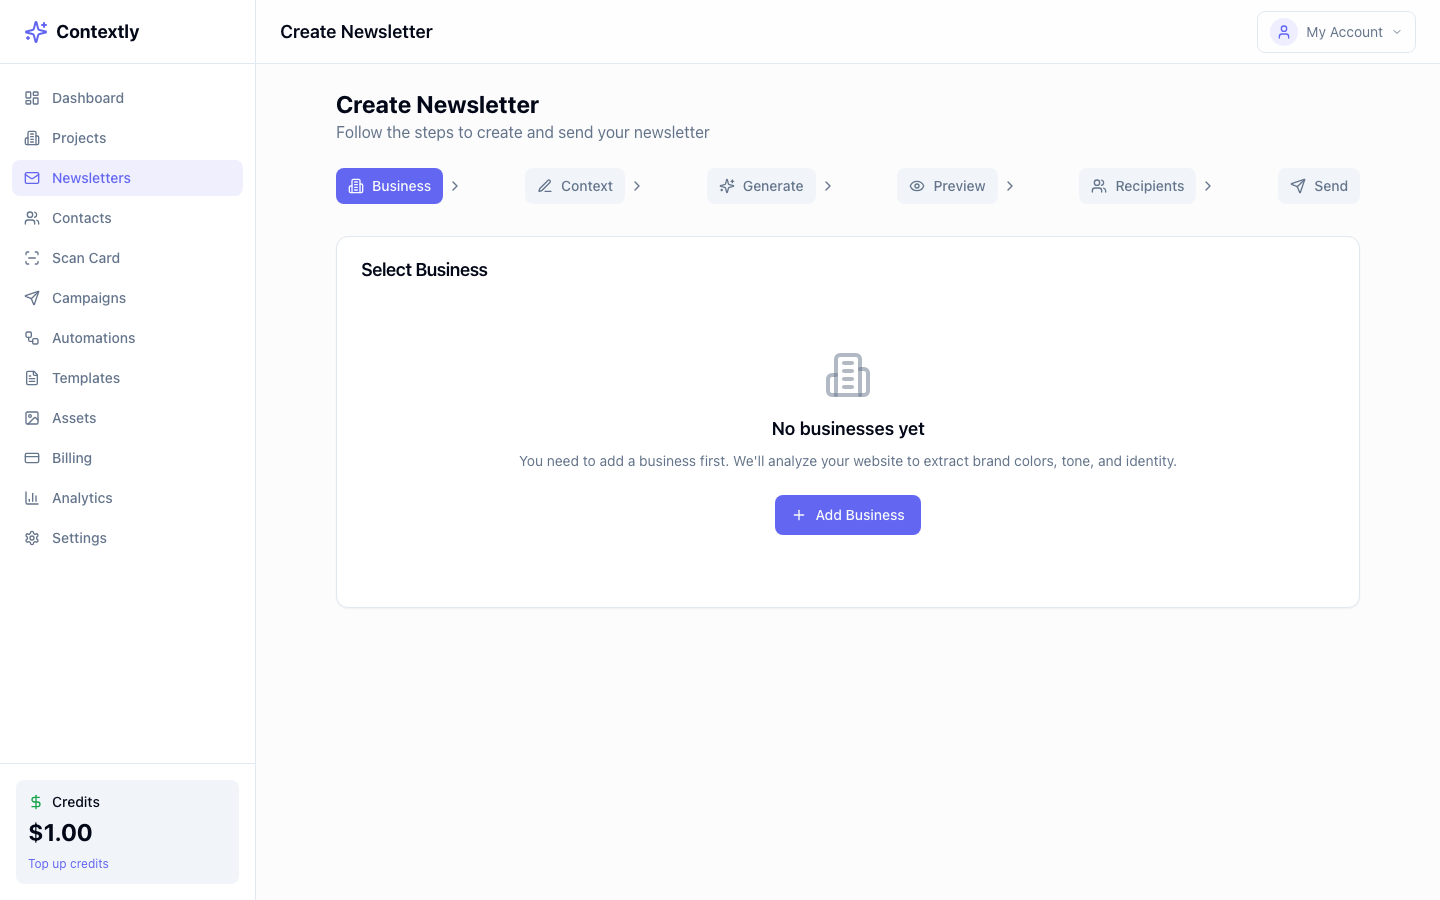Image resolution: width=1440 pixels, height=900 pixels.
Task: Click the Credits dollar icon
Action: [36, 801]
